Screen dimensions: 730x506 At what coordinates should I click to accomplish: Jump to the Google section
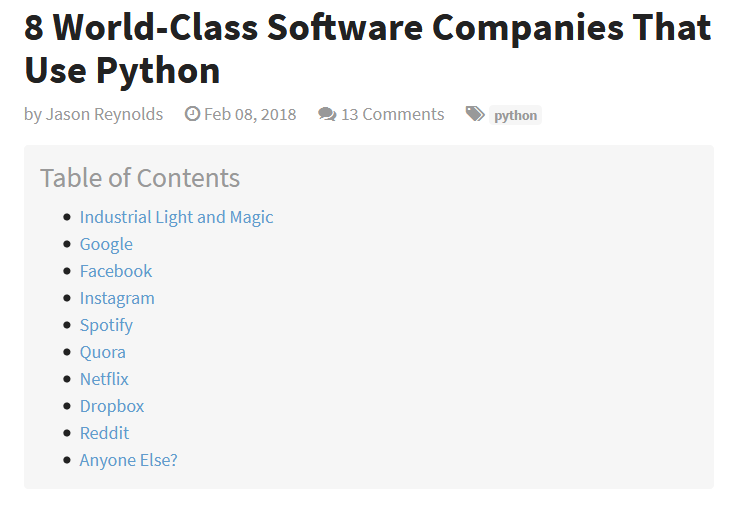pyautogui.click(x=106, y=244)
